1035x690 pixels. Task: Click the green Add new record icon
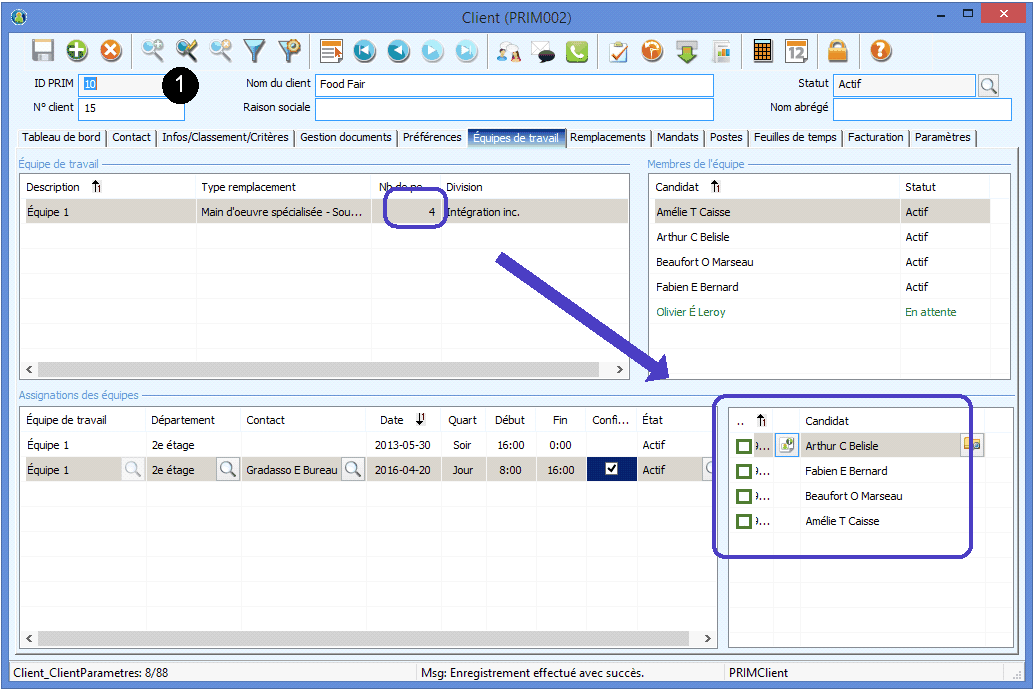(x=77, y=51)
